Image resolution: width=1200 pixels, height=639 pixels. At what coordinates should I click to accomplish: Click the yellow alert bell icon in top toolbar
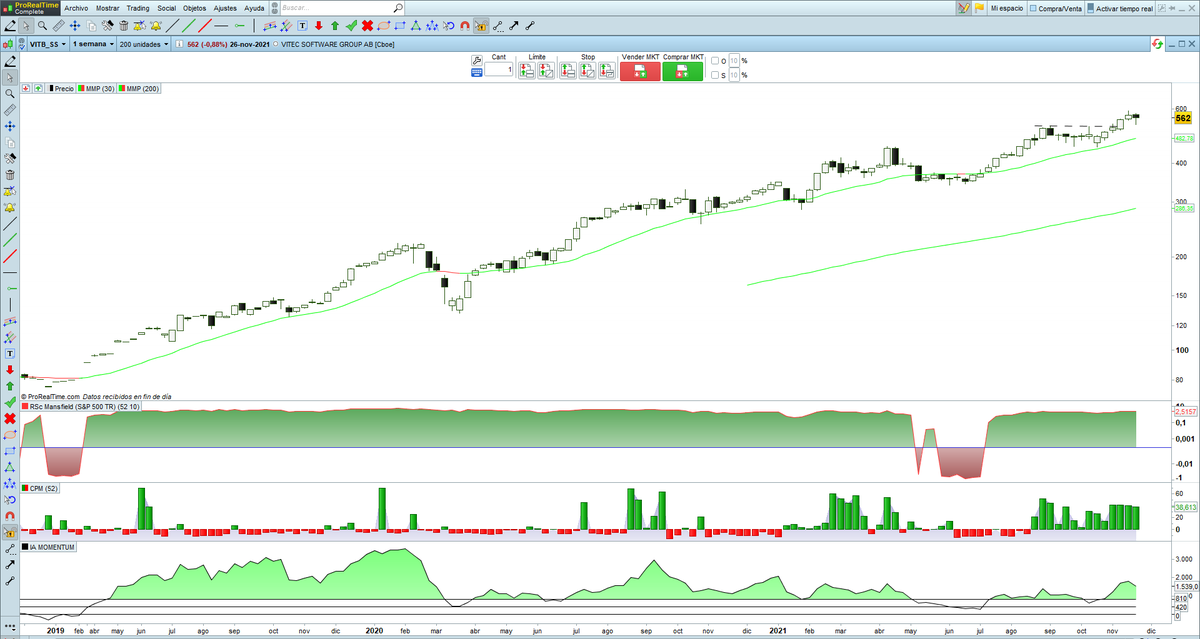click(x=156, y=25)
